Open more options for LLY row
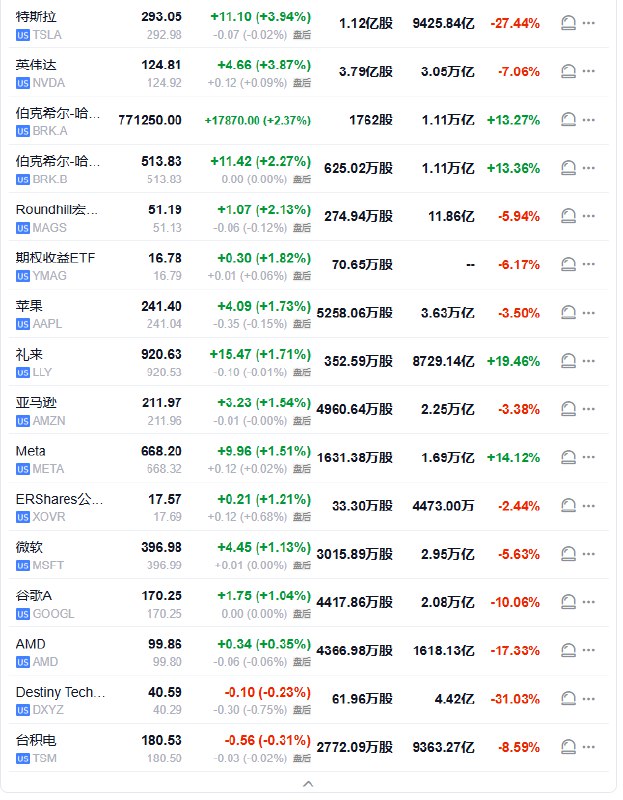The image size is (623, 800). pos(589,361)
